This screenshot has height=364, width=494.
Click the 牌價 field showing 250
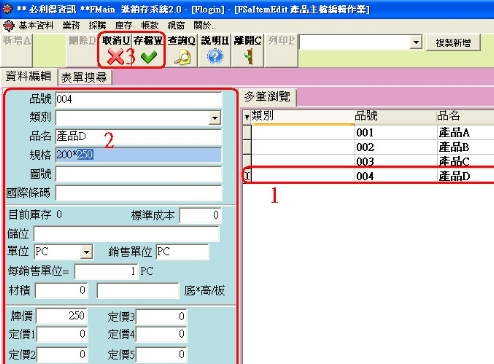click(x=61, y=316)
